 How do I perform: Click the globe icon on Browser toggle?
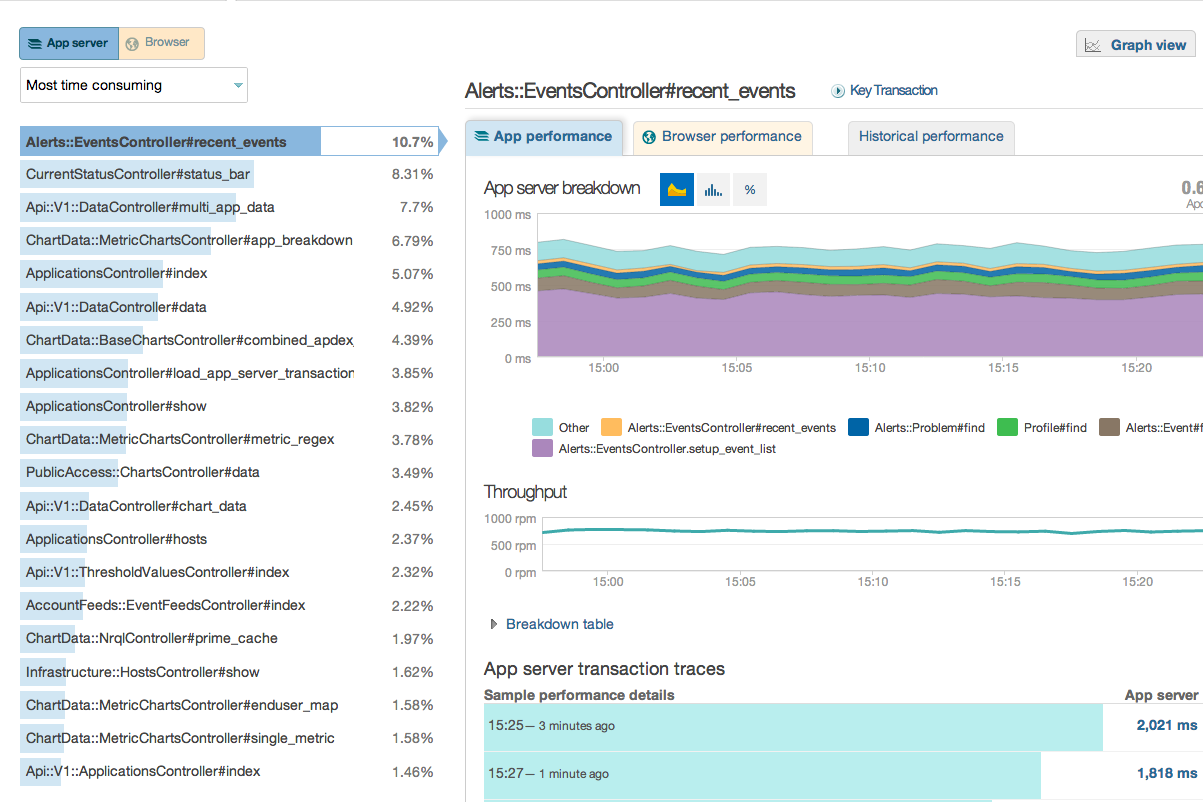[132, 43]
